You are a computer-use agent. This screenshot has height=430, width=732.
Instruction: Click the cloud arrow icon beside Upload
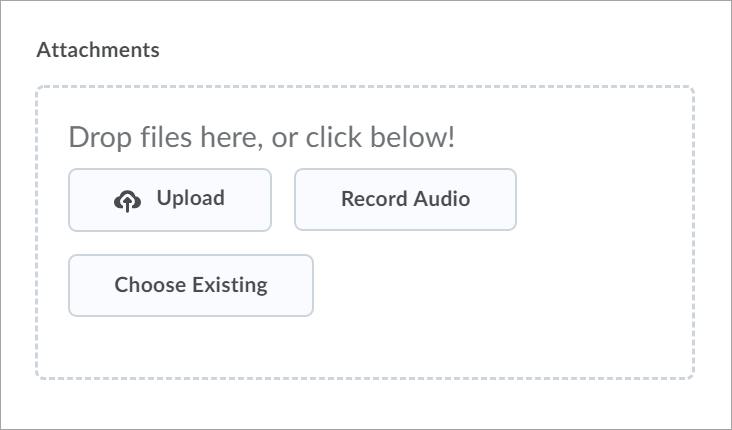(127, 200)
